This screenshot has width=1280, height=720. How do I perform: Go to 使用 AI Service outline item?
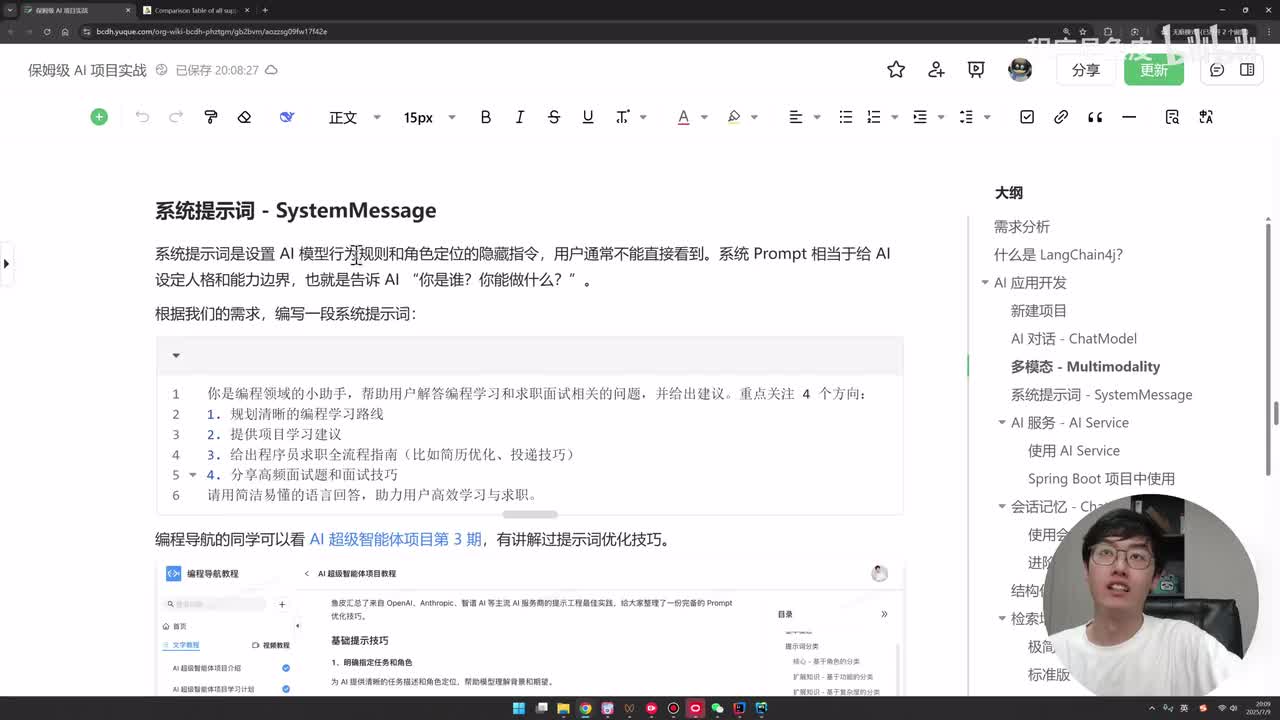click(x=1074, y=451)
